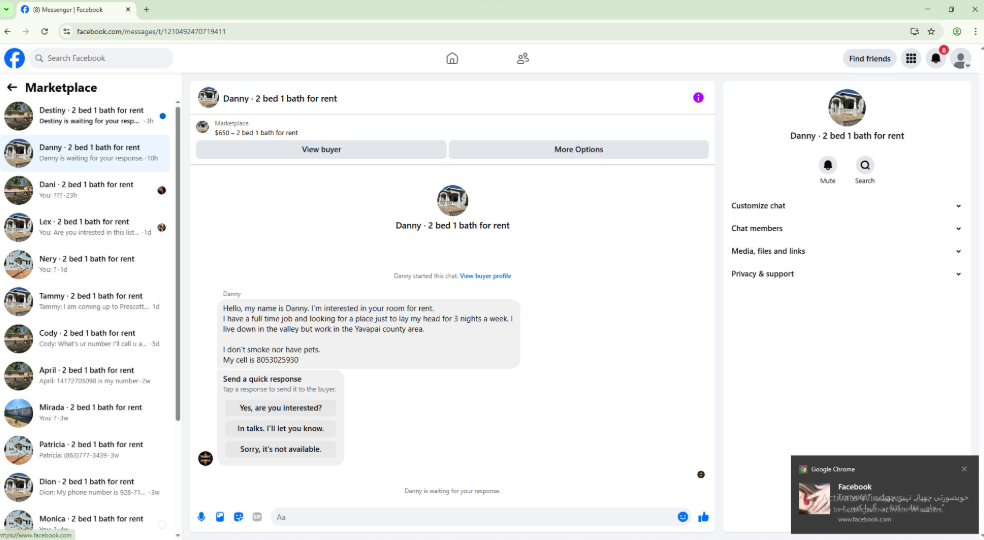Click View buyer button

click(321, 149)
